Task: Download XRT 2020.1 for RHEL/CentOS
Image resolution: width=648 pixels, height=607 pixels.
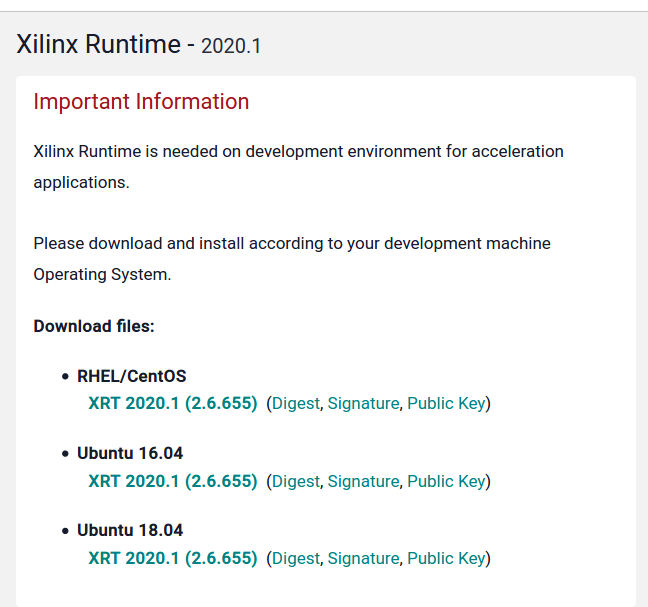Action: [x=173, y=403]
